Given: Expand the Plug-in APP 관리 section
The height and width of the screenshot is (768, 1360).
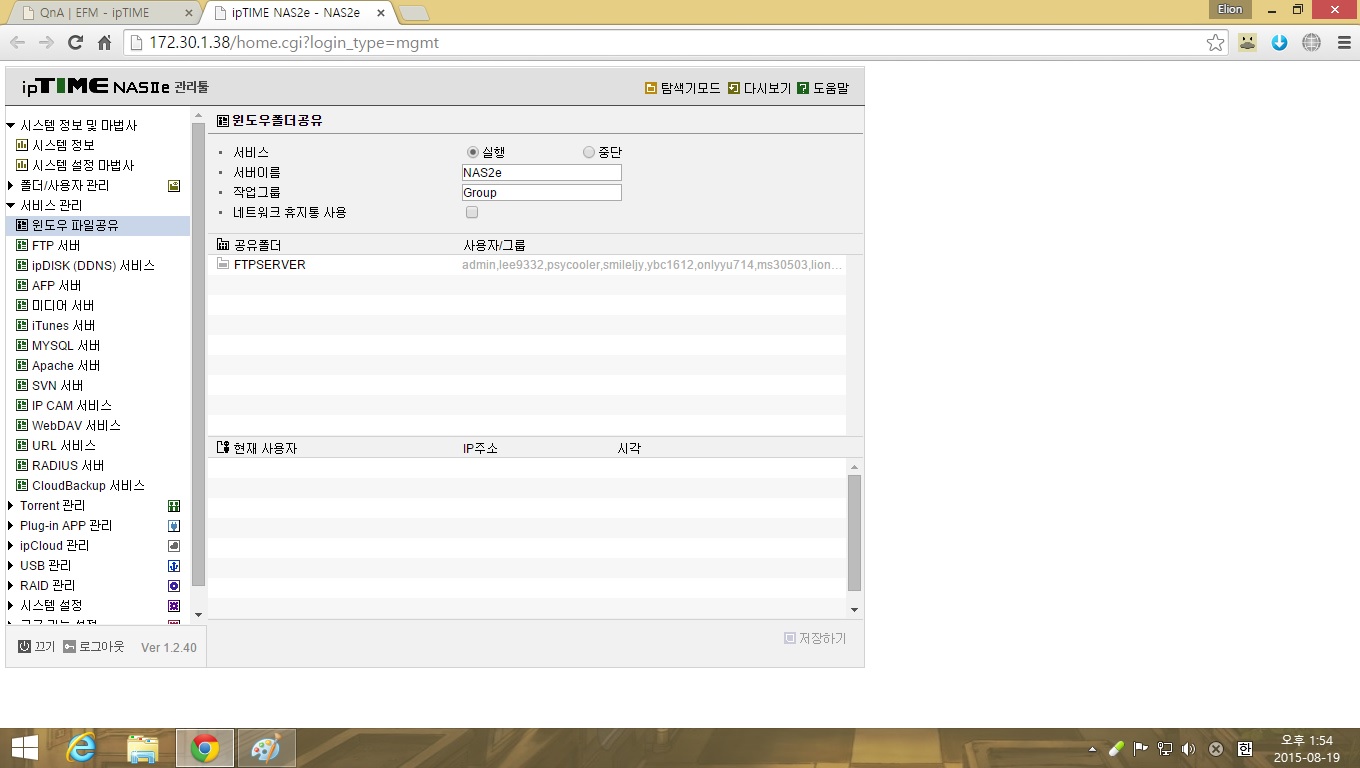Looking at the screenshot, I should pyautogui.click(x=11, y=526).
